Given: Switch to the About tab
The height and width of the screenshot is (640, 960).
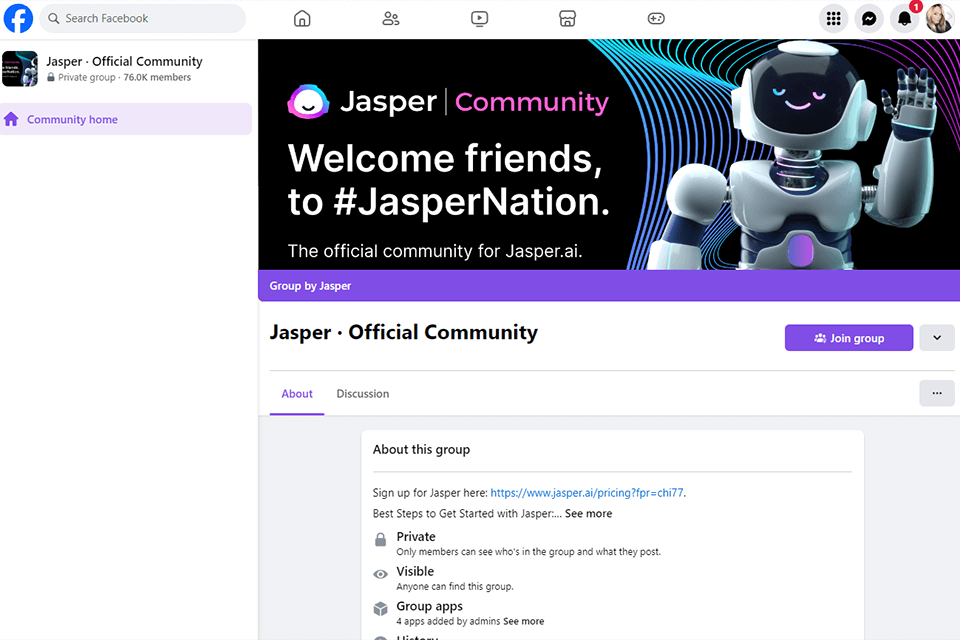Looking at the screenshot, I should pyautogui.click(x=297, y=394).
